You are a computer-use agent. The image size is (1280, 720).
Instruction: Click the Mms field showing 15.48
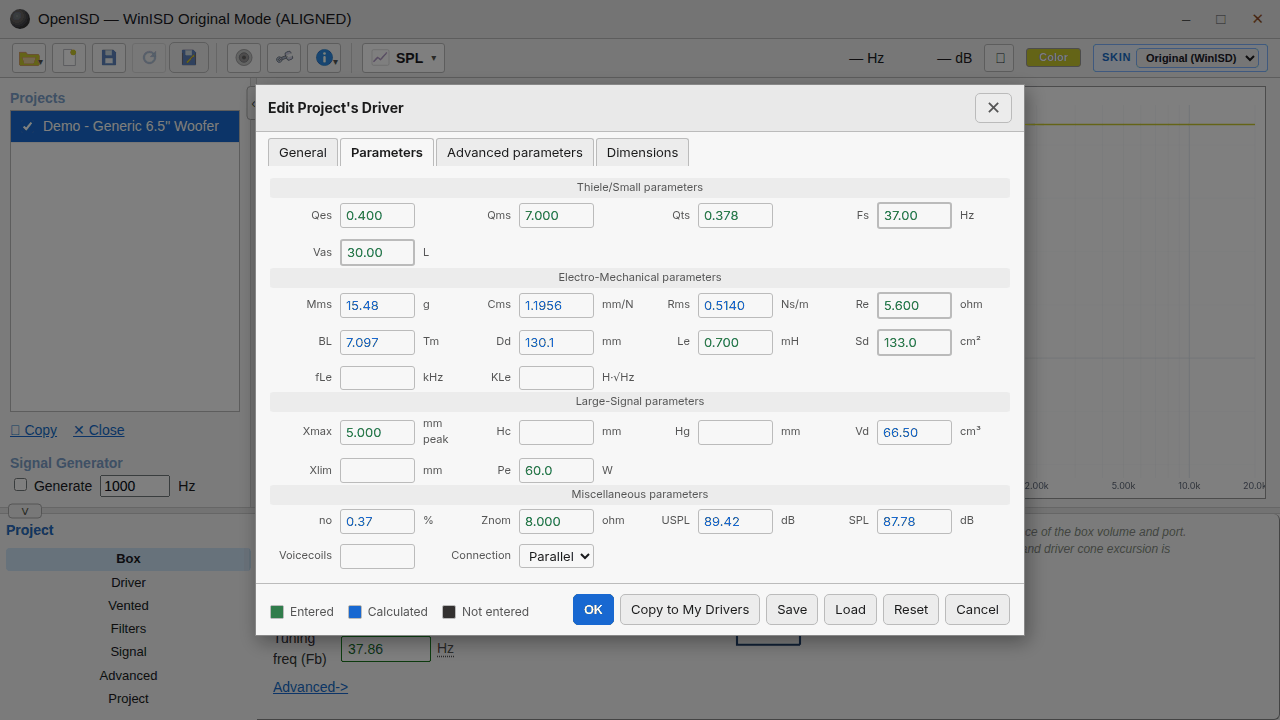pos(377,305)
